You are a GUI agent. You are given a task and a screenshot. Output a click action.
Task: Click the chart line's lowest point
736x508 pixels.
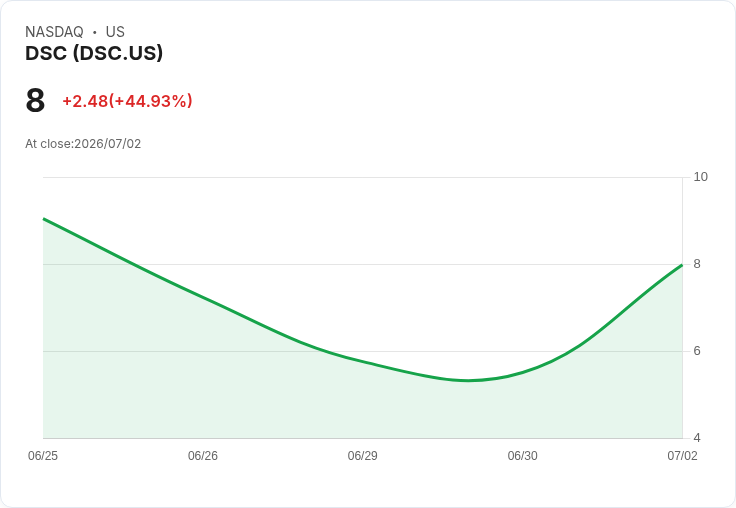tap(468, 380)
